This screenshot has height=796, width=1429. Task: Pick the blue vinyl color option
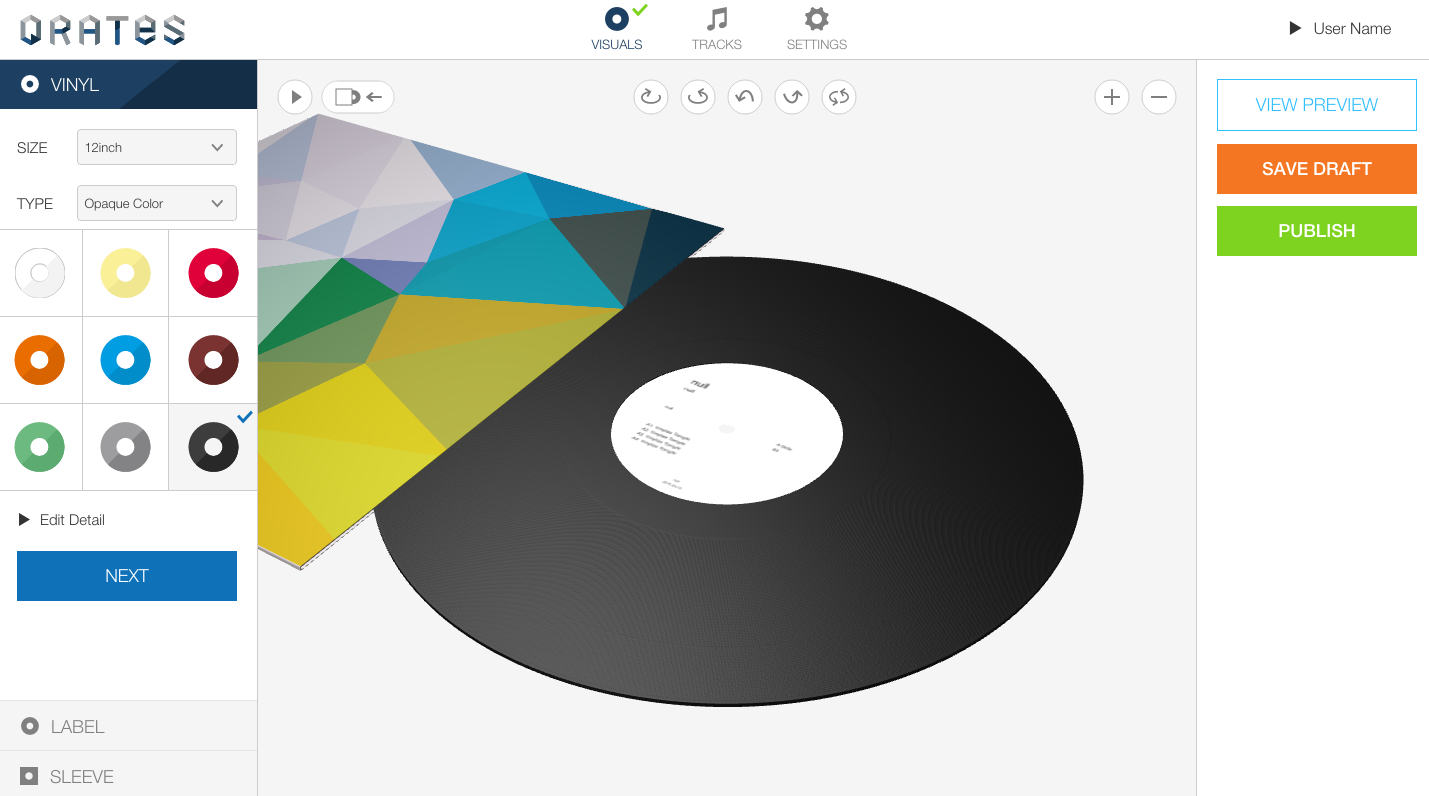click(x=126, y=360)
